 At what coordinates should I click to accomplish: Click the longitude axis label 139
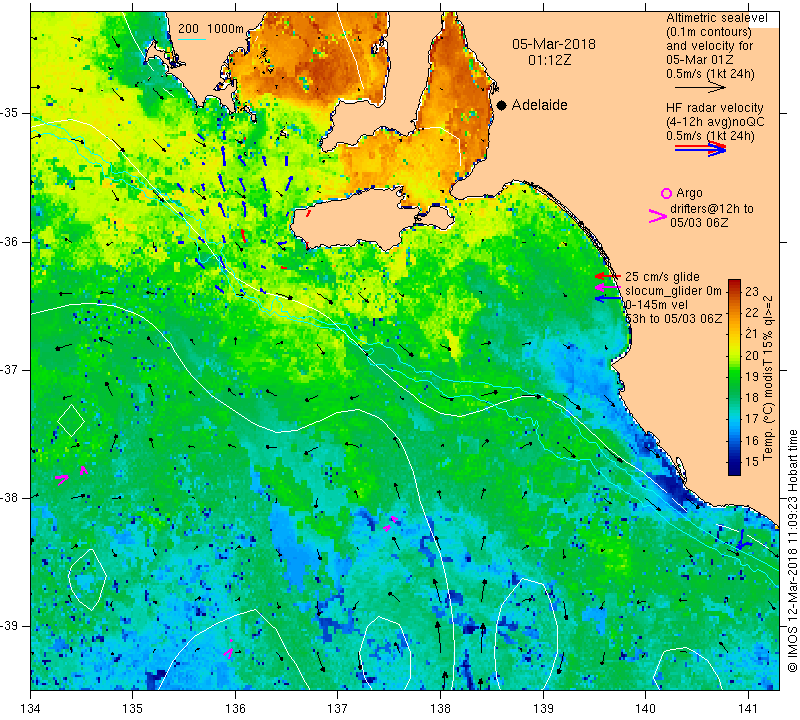pos(543,708)
